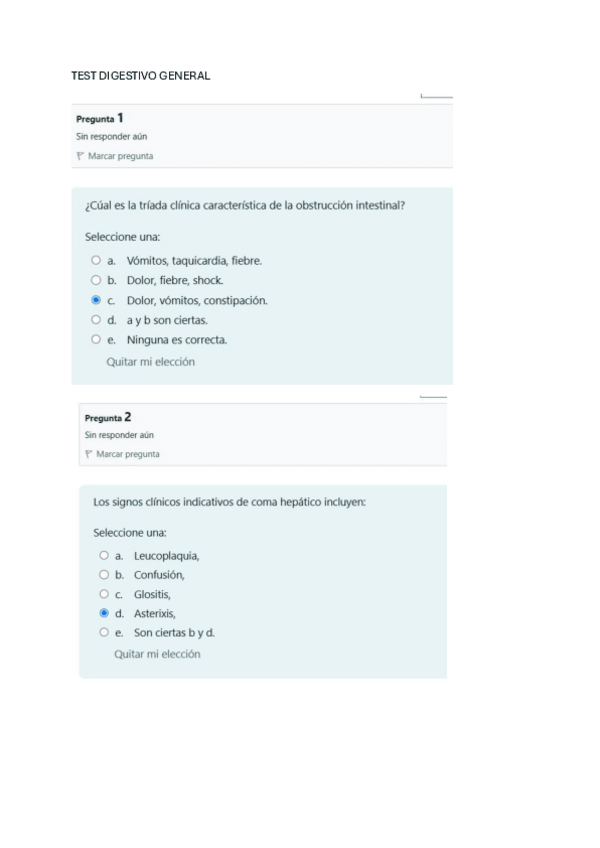Clear choice with Quitar mi elección in question 1
Image resolution: width=600 pixels, height=848 pixels.
[150, 362]
